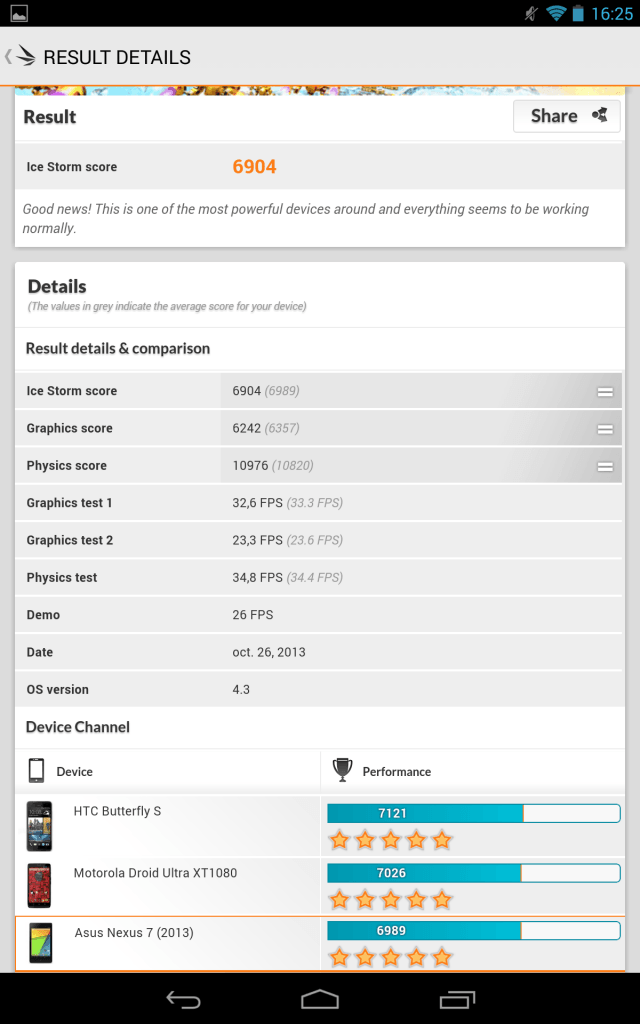
Task: Click the Share button
Action: pos(567,116)
